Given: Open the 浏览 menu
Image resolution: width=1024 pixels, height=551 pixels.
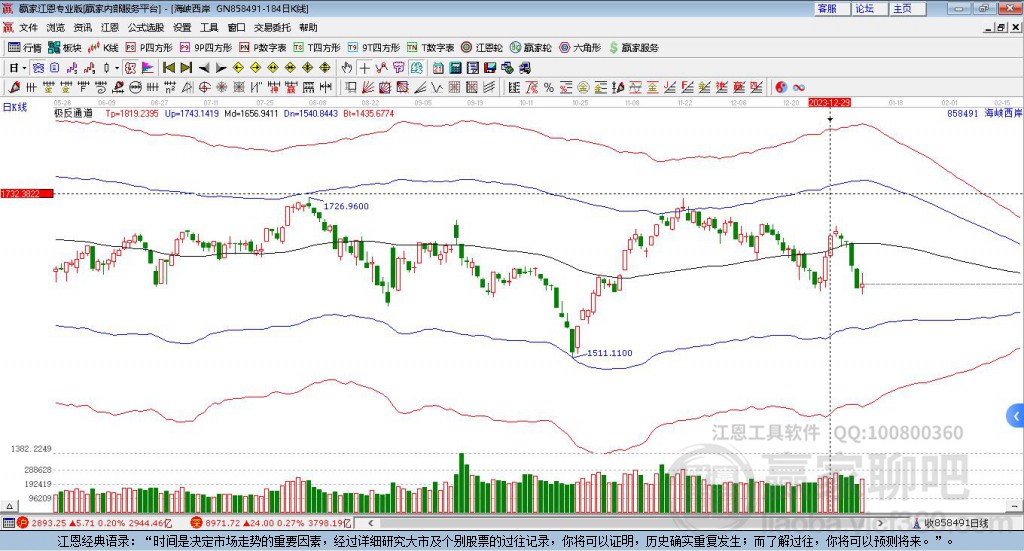Looking at the screenshot, I should pos(56,27).
